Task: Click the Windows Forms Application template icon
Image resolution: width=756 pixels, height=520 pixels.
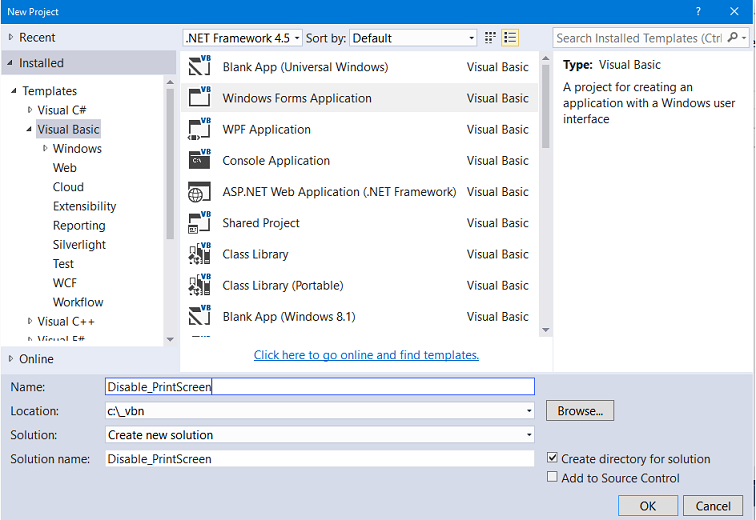Action: pyautogui.click(x=200, y=97)
